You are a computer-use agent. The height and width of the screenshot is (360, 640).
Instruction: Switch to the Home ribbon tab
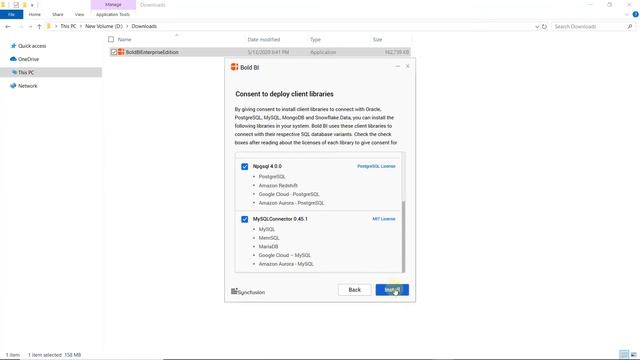[x=35, y=14]
